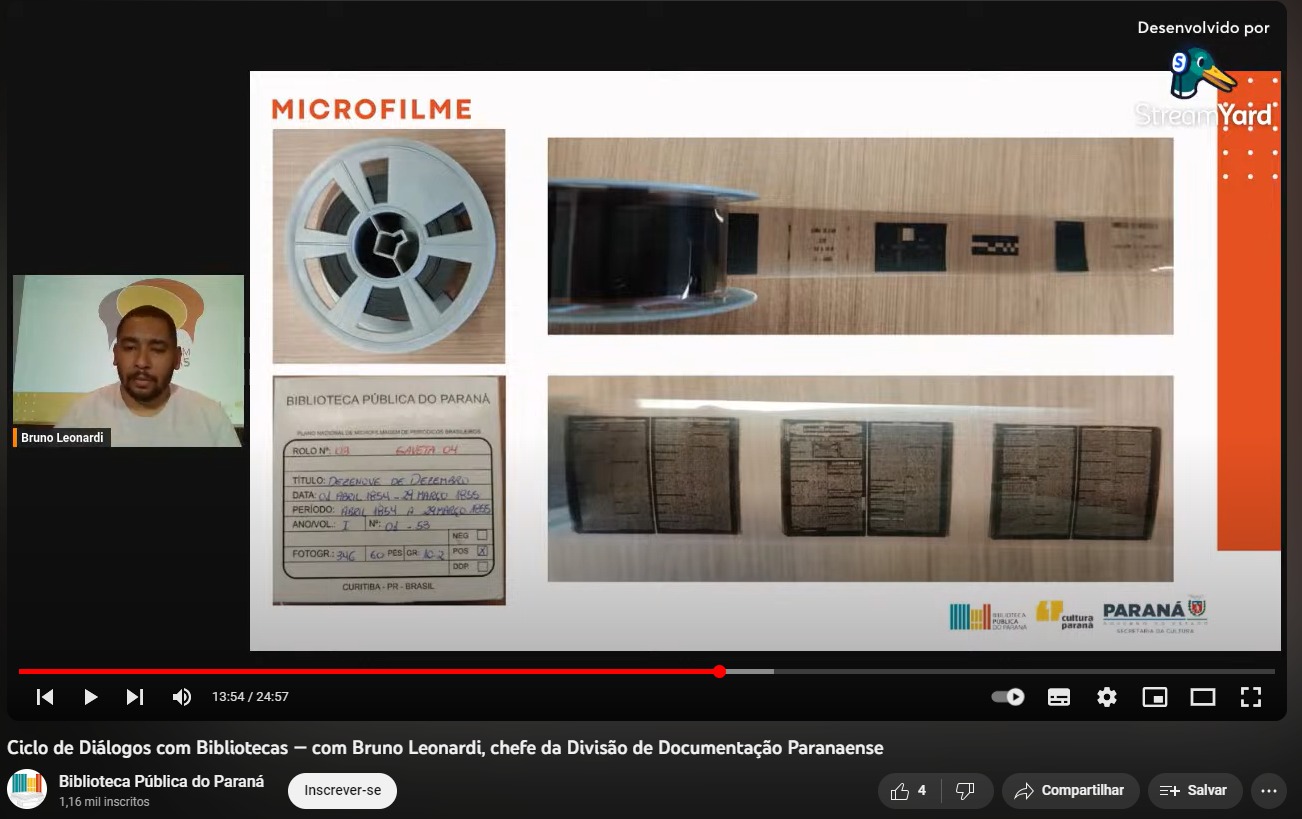Click the Compartilhar button
This screenshot has width=1302, height=819.
pos(1070,791)
